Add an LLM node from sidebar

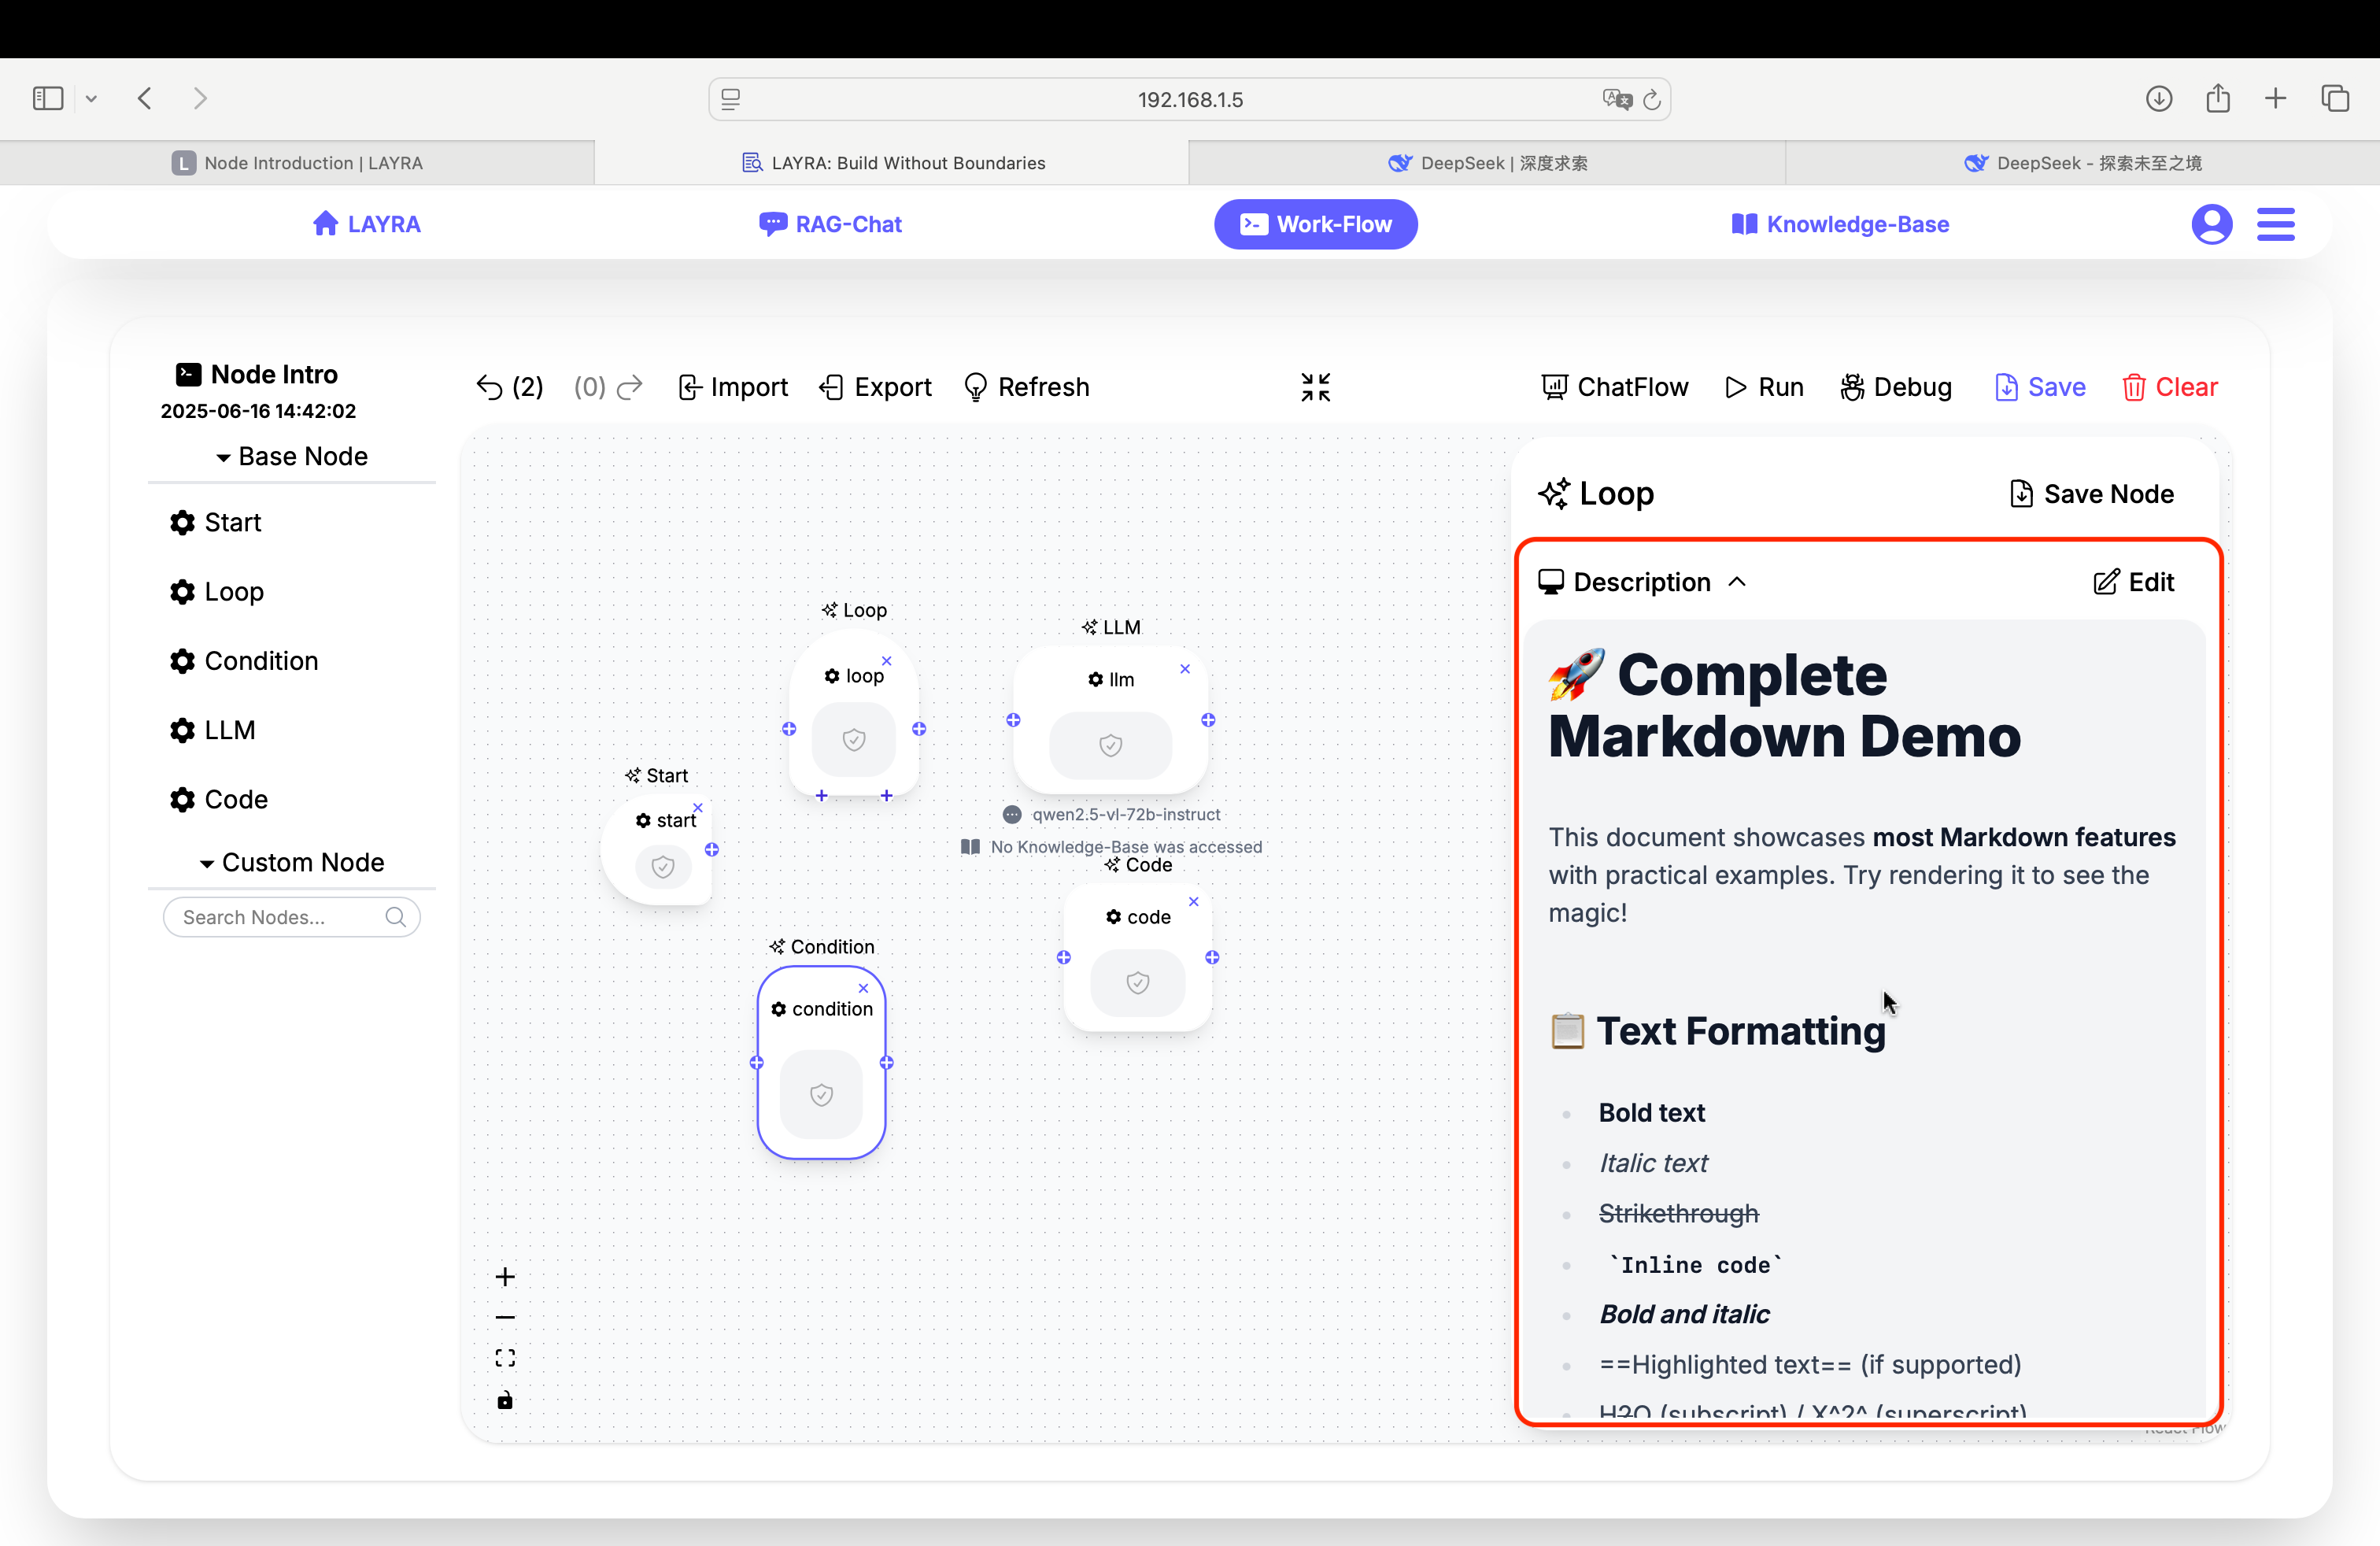(212, 730)
